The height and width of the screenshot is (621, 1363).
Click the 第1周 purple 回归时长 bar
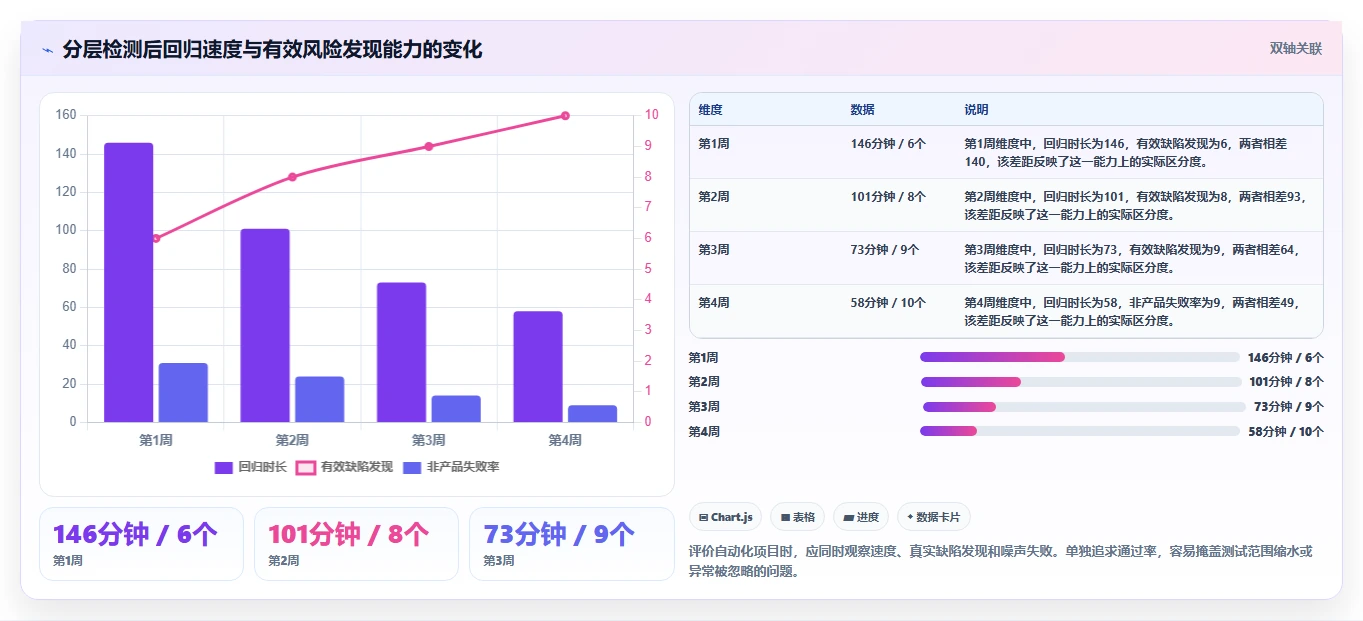(x=129, y=282)
